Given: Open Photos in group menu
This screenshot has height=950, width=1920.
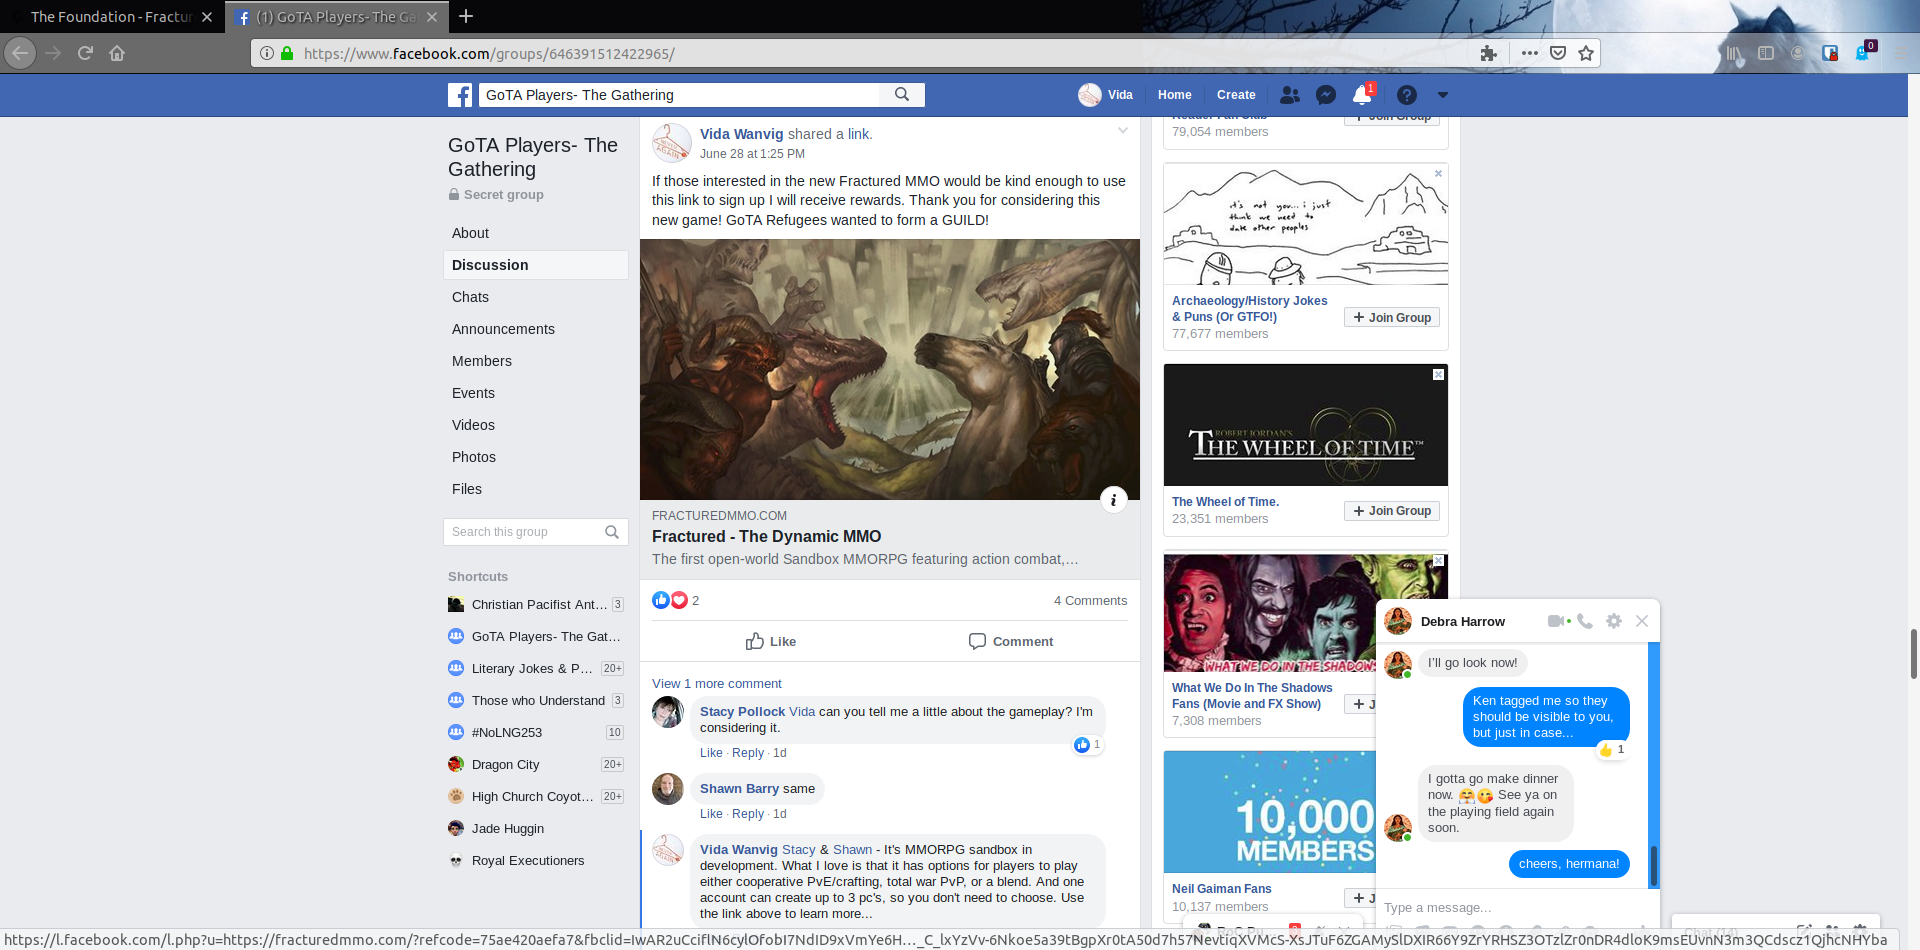Looking at the screenshot, I should (474, 457).
